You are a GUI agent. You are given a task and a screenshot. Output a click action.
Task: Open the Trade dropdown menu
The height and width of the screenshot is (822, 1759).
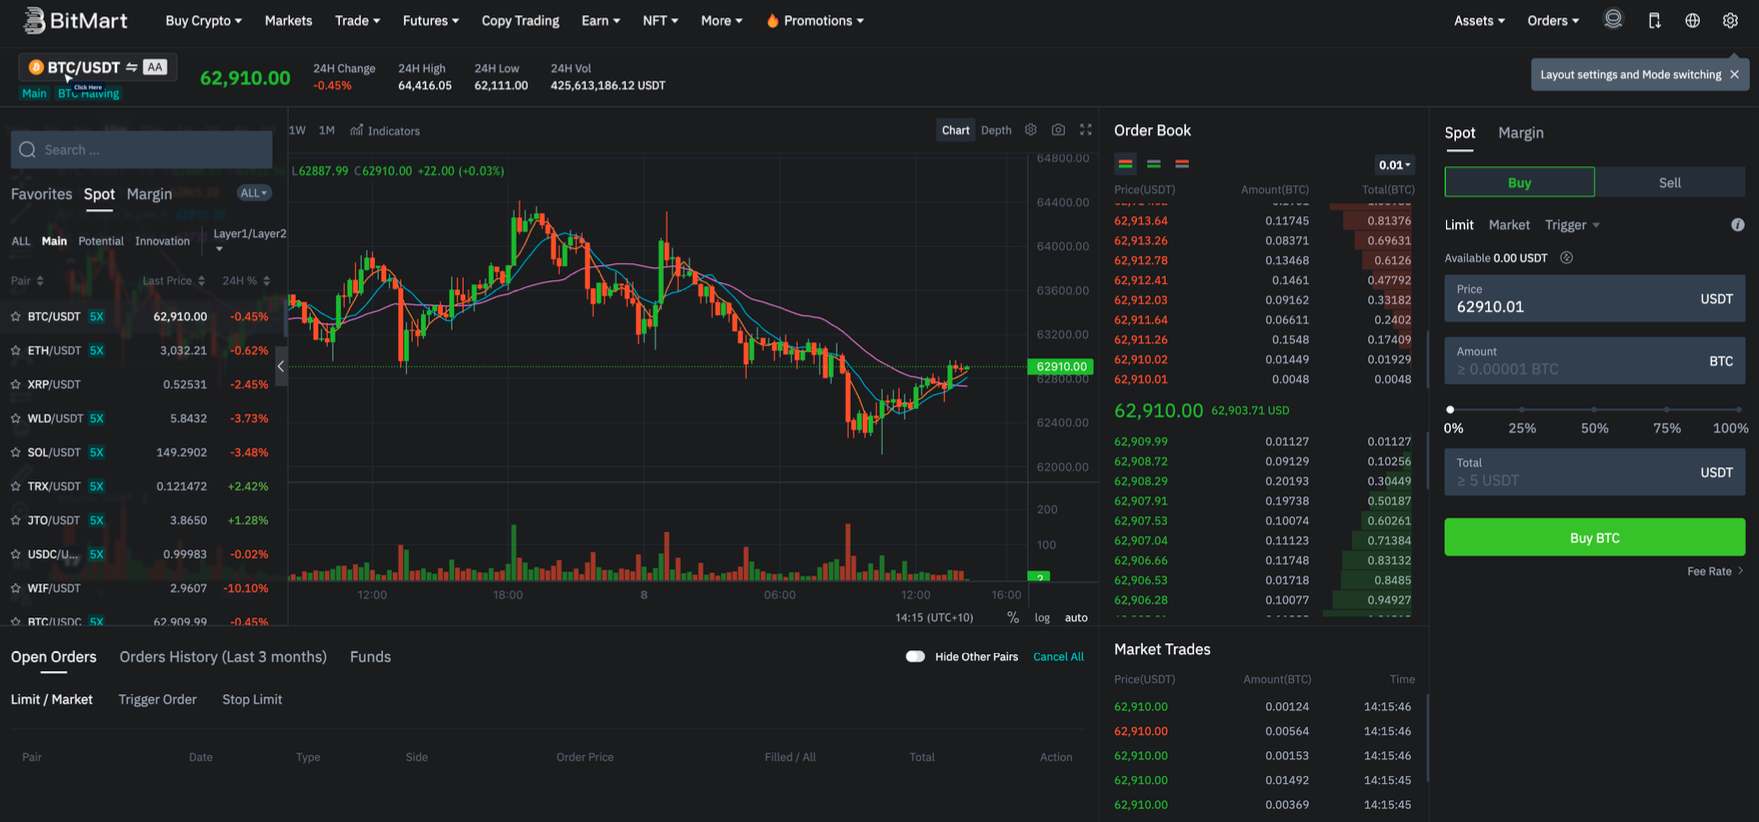(x=357, y=20)
